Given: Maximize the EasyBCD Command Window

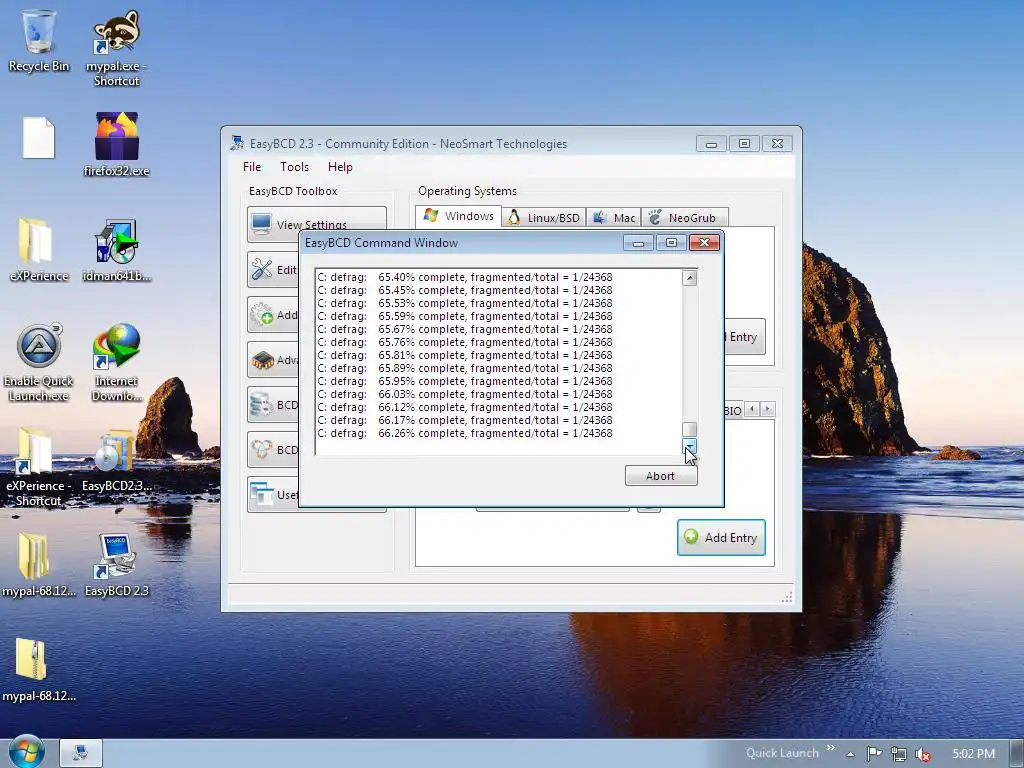Looking at the screenshot, I should coord(671,243).
